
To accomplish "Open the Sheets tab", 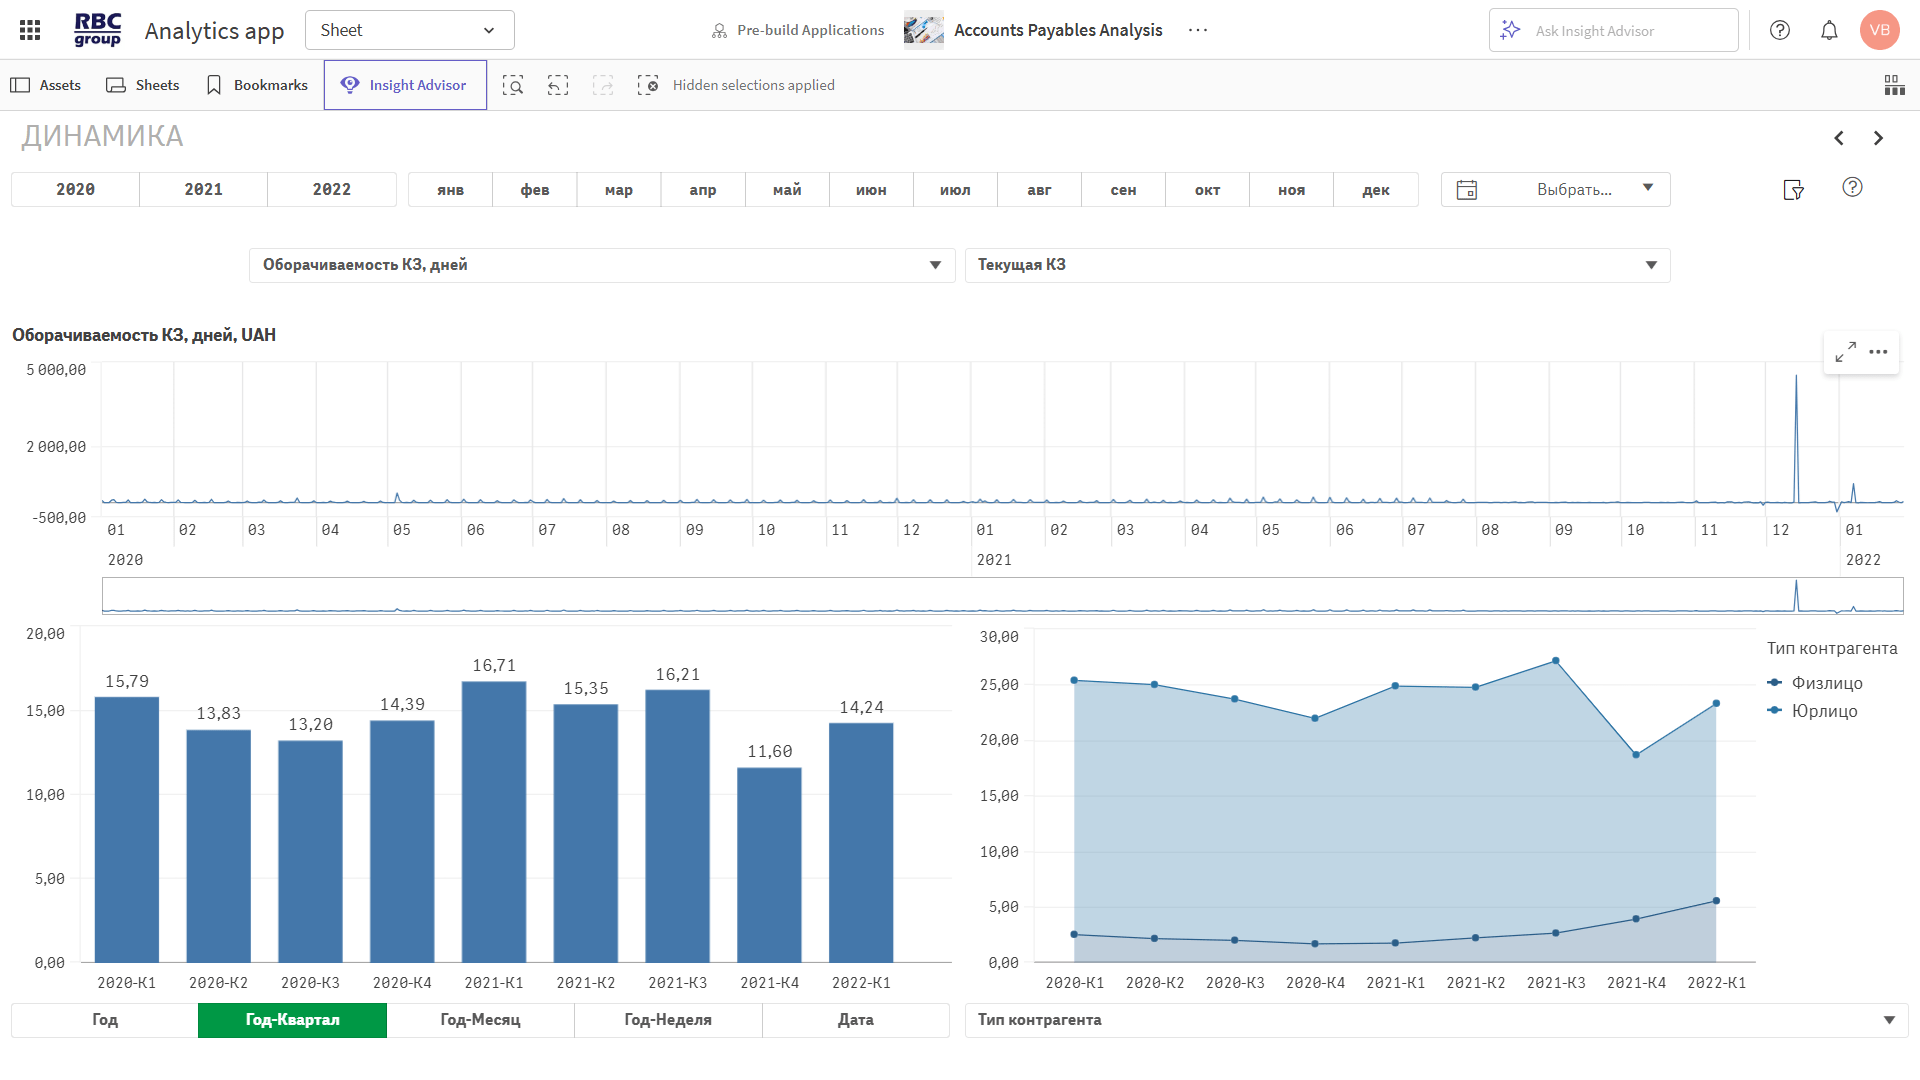I will [143, 85].
